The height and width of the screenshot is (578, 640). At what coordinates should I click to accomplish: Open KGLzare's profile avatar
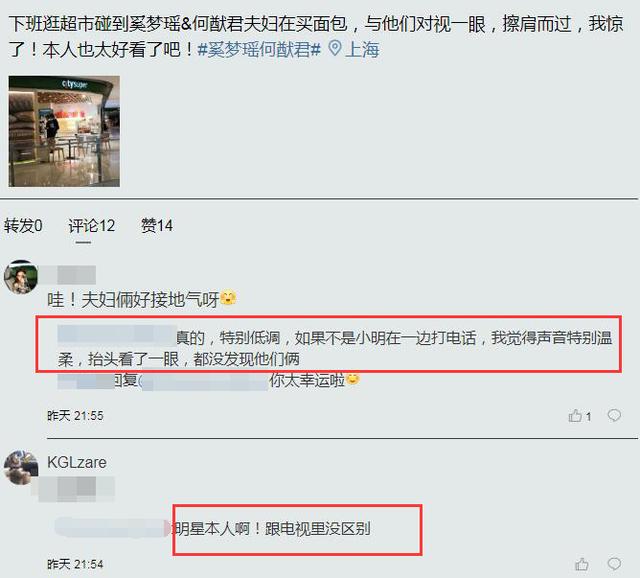coord(21,467)
